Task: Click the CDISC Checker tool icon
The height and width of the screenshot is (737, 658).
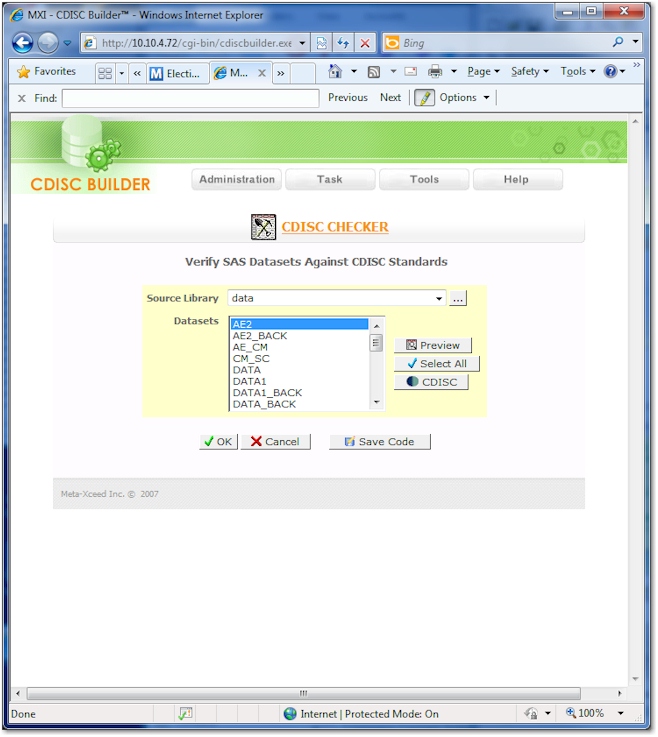Action: (263, 227)
